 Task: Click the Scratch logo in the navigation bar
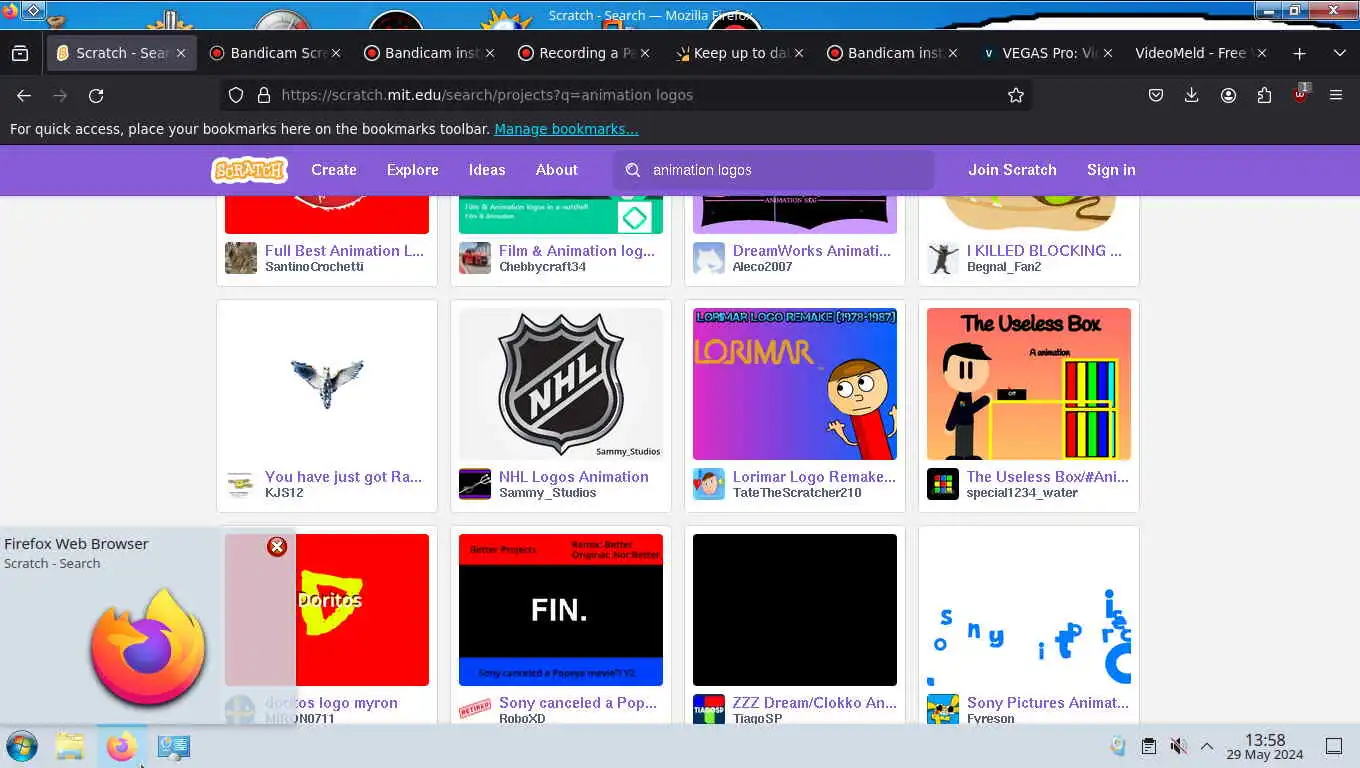pyautogui.click(x=249, y=170)
